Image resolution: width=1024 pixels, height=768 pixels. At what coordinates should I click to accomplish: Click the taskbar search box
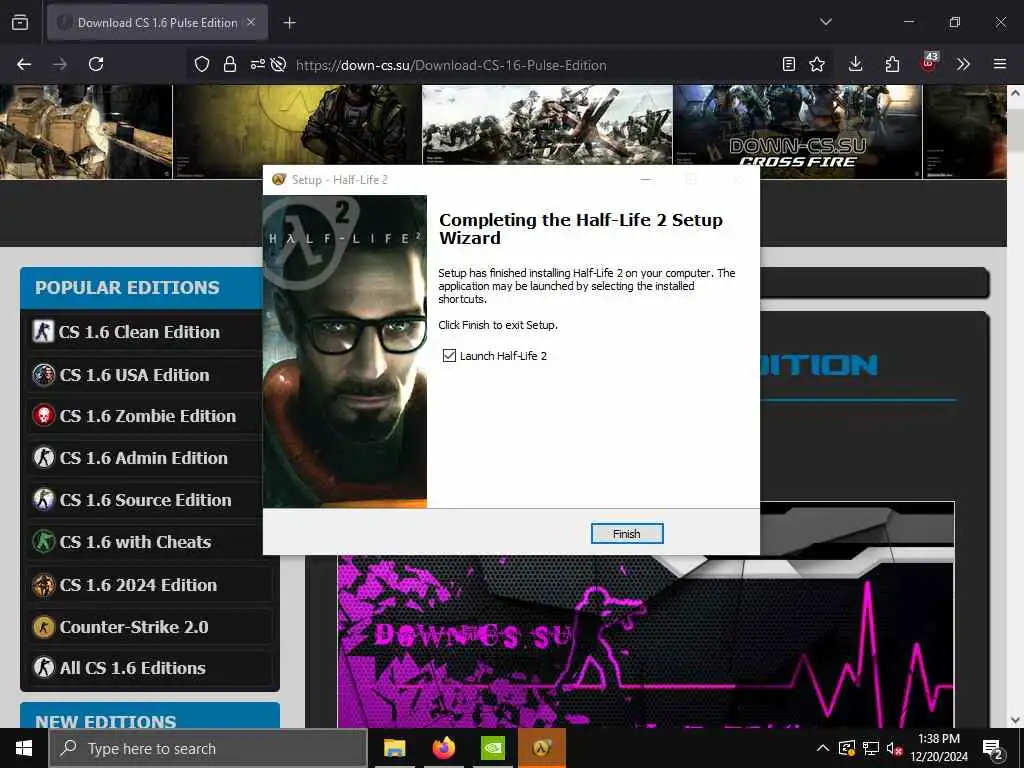(x=208, y=748)
